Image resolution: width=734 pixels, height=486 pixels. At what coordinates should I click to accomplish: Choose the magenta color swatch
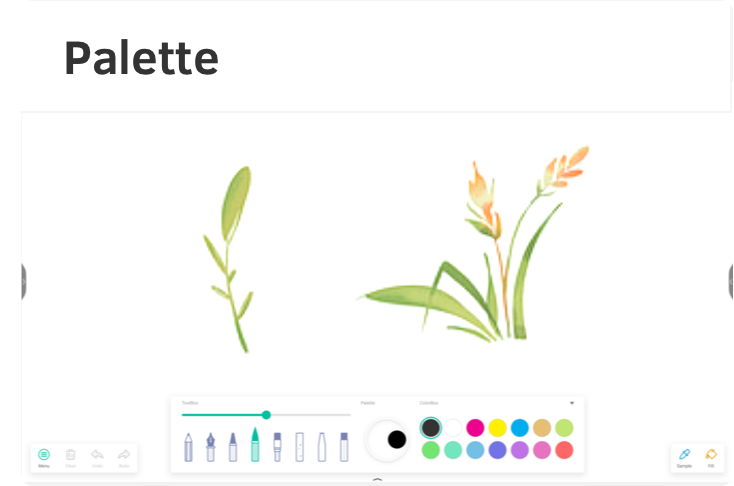tap(475, 428)
